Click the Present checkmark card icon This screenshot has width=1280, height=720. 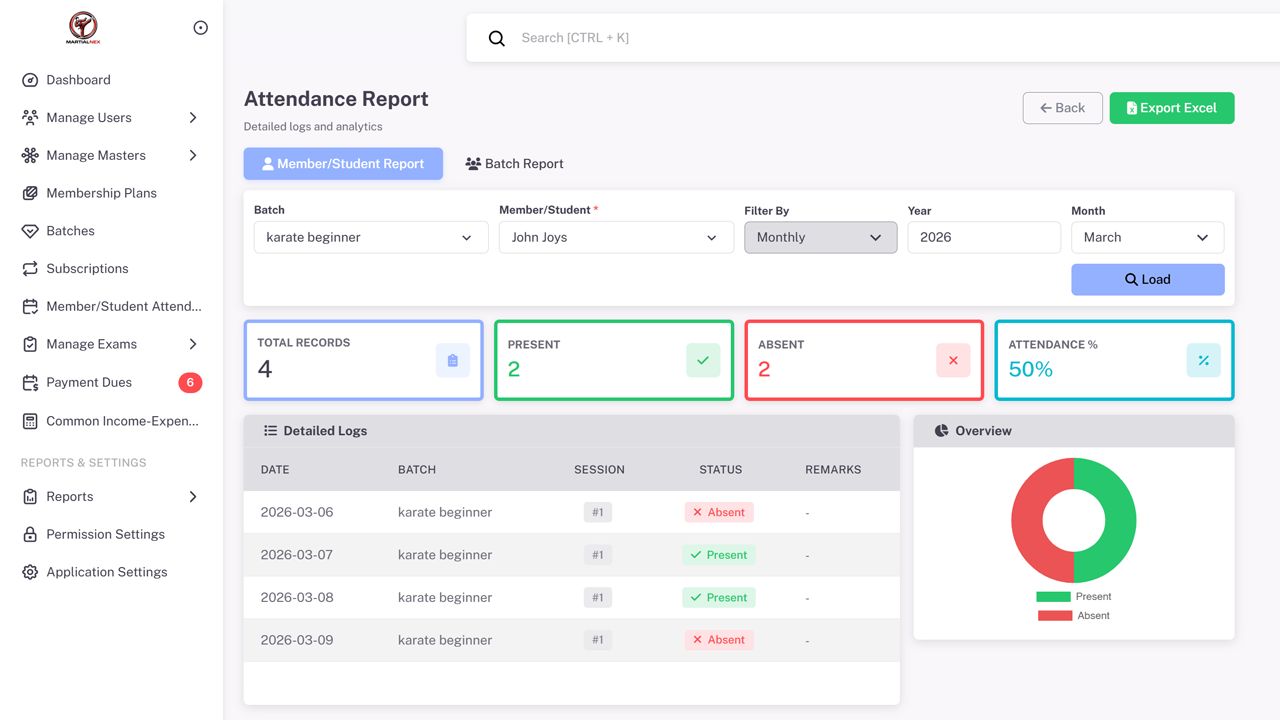pos(702,360)
